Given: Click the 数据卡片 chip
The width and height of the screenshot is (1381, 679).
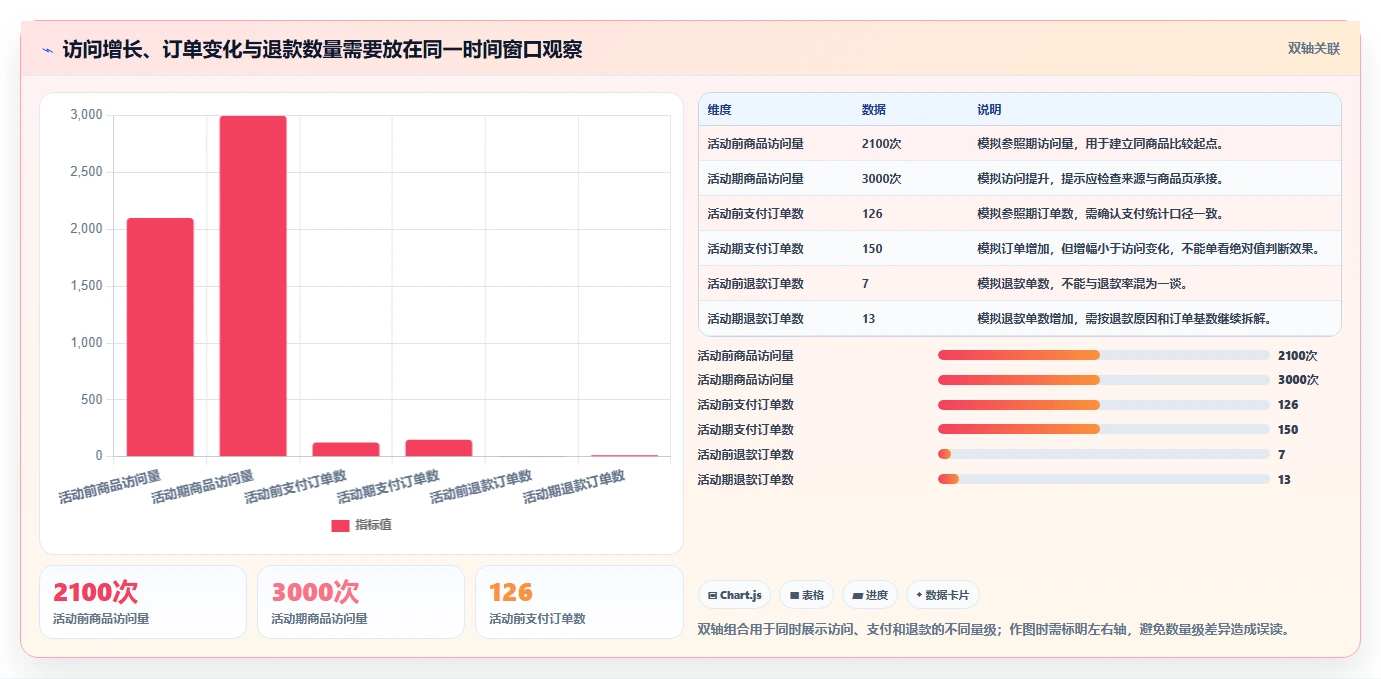Looking at the screenshot, I should [x=942, y=595].
